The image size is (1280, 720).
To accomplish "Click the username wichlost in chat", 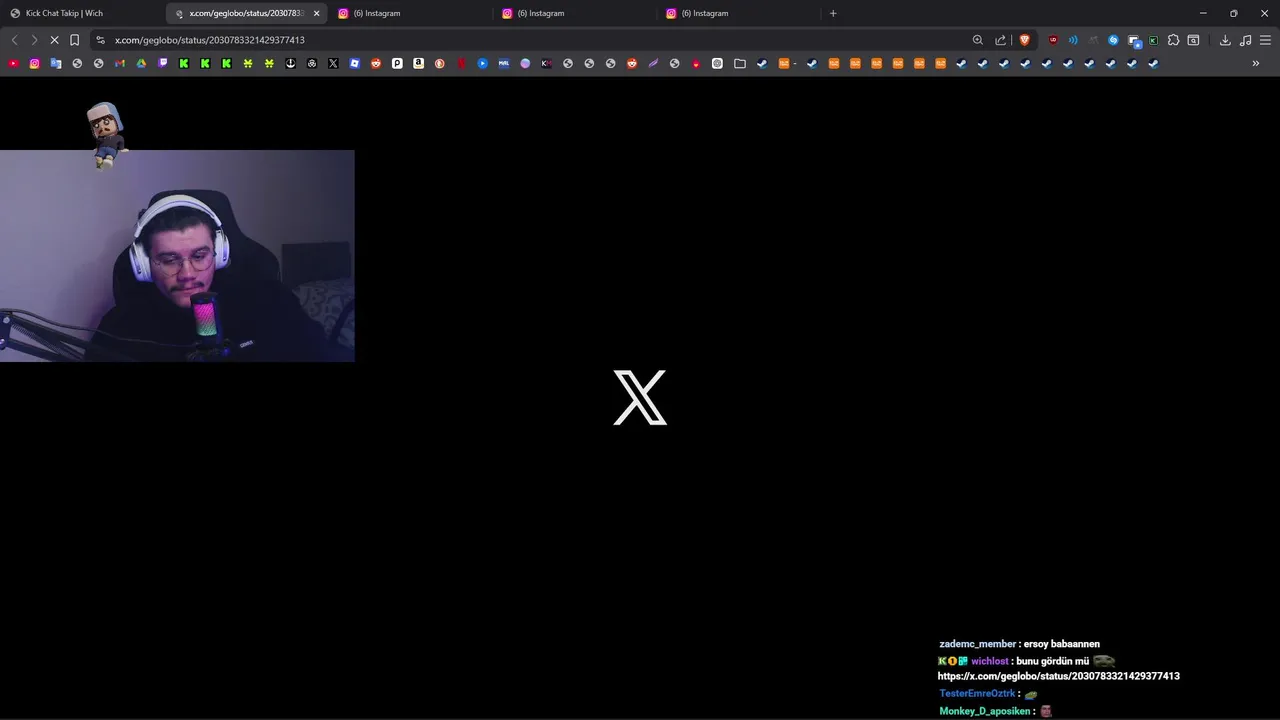I will [x=990, y=661].
